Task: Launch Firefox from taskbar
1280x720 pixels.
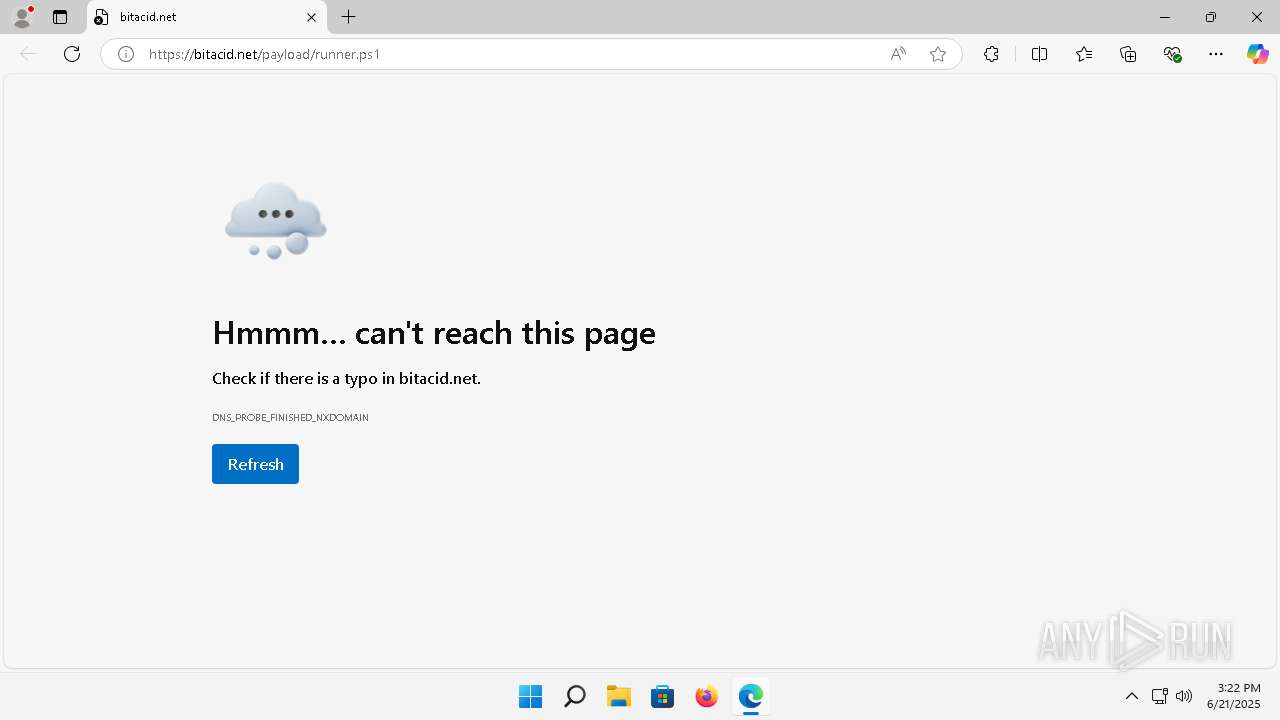Action: point(706,696)
